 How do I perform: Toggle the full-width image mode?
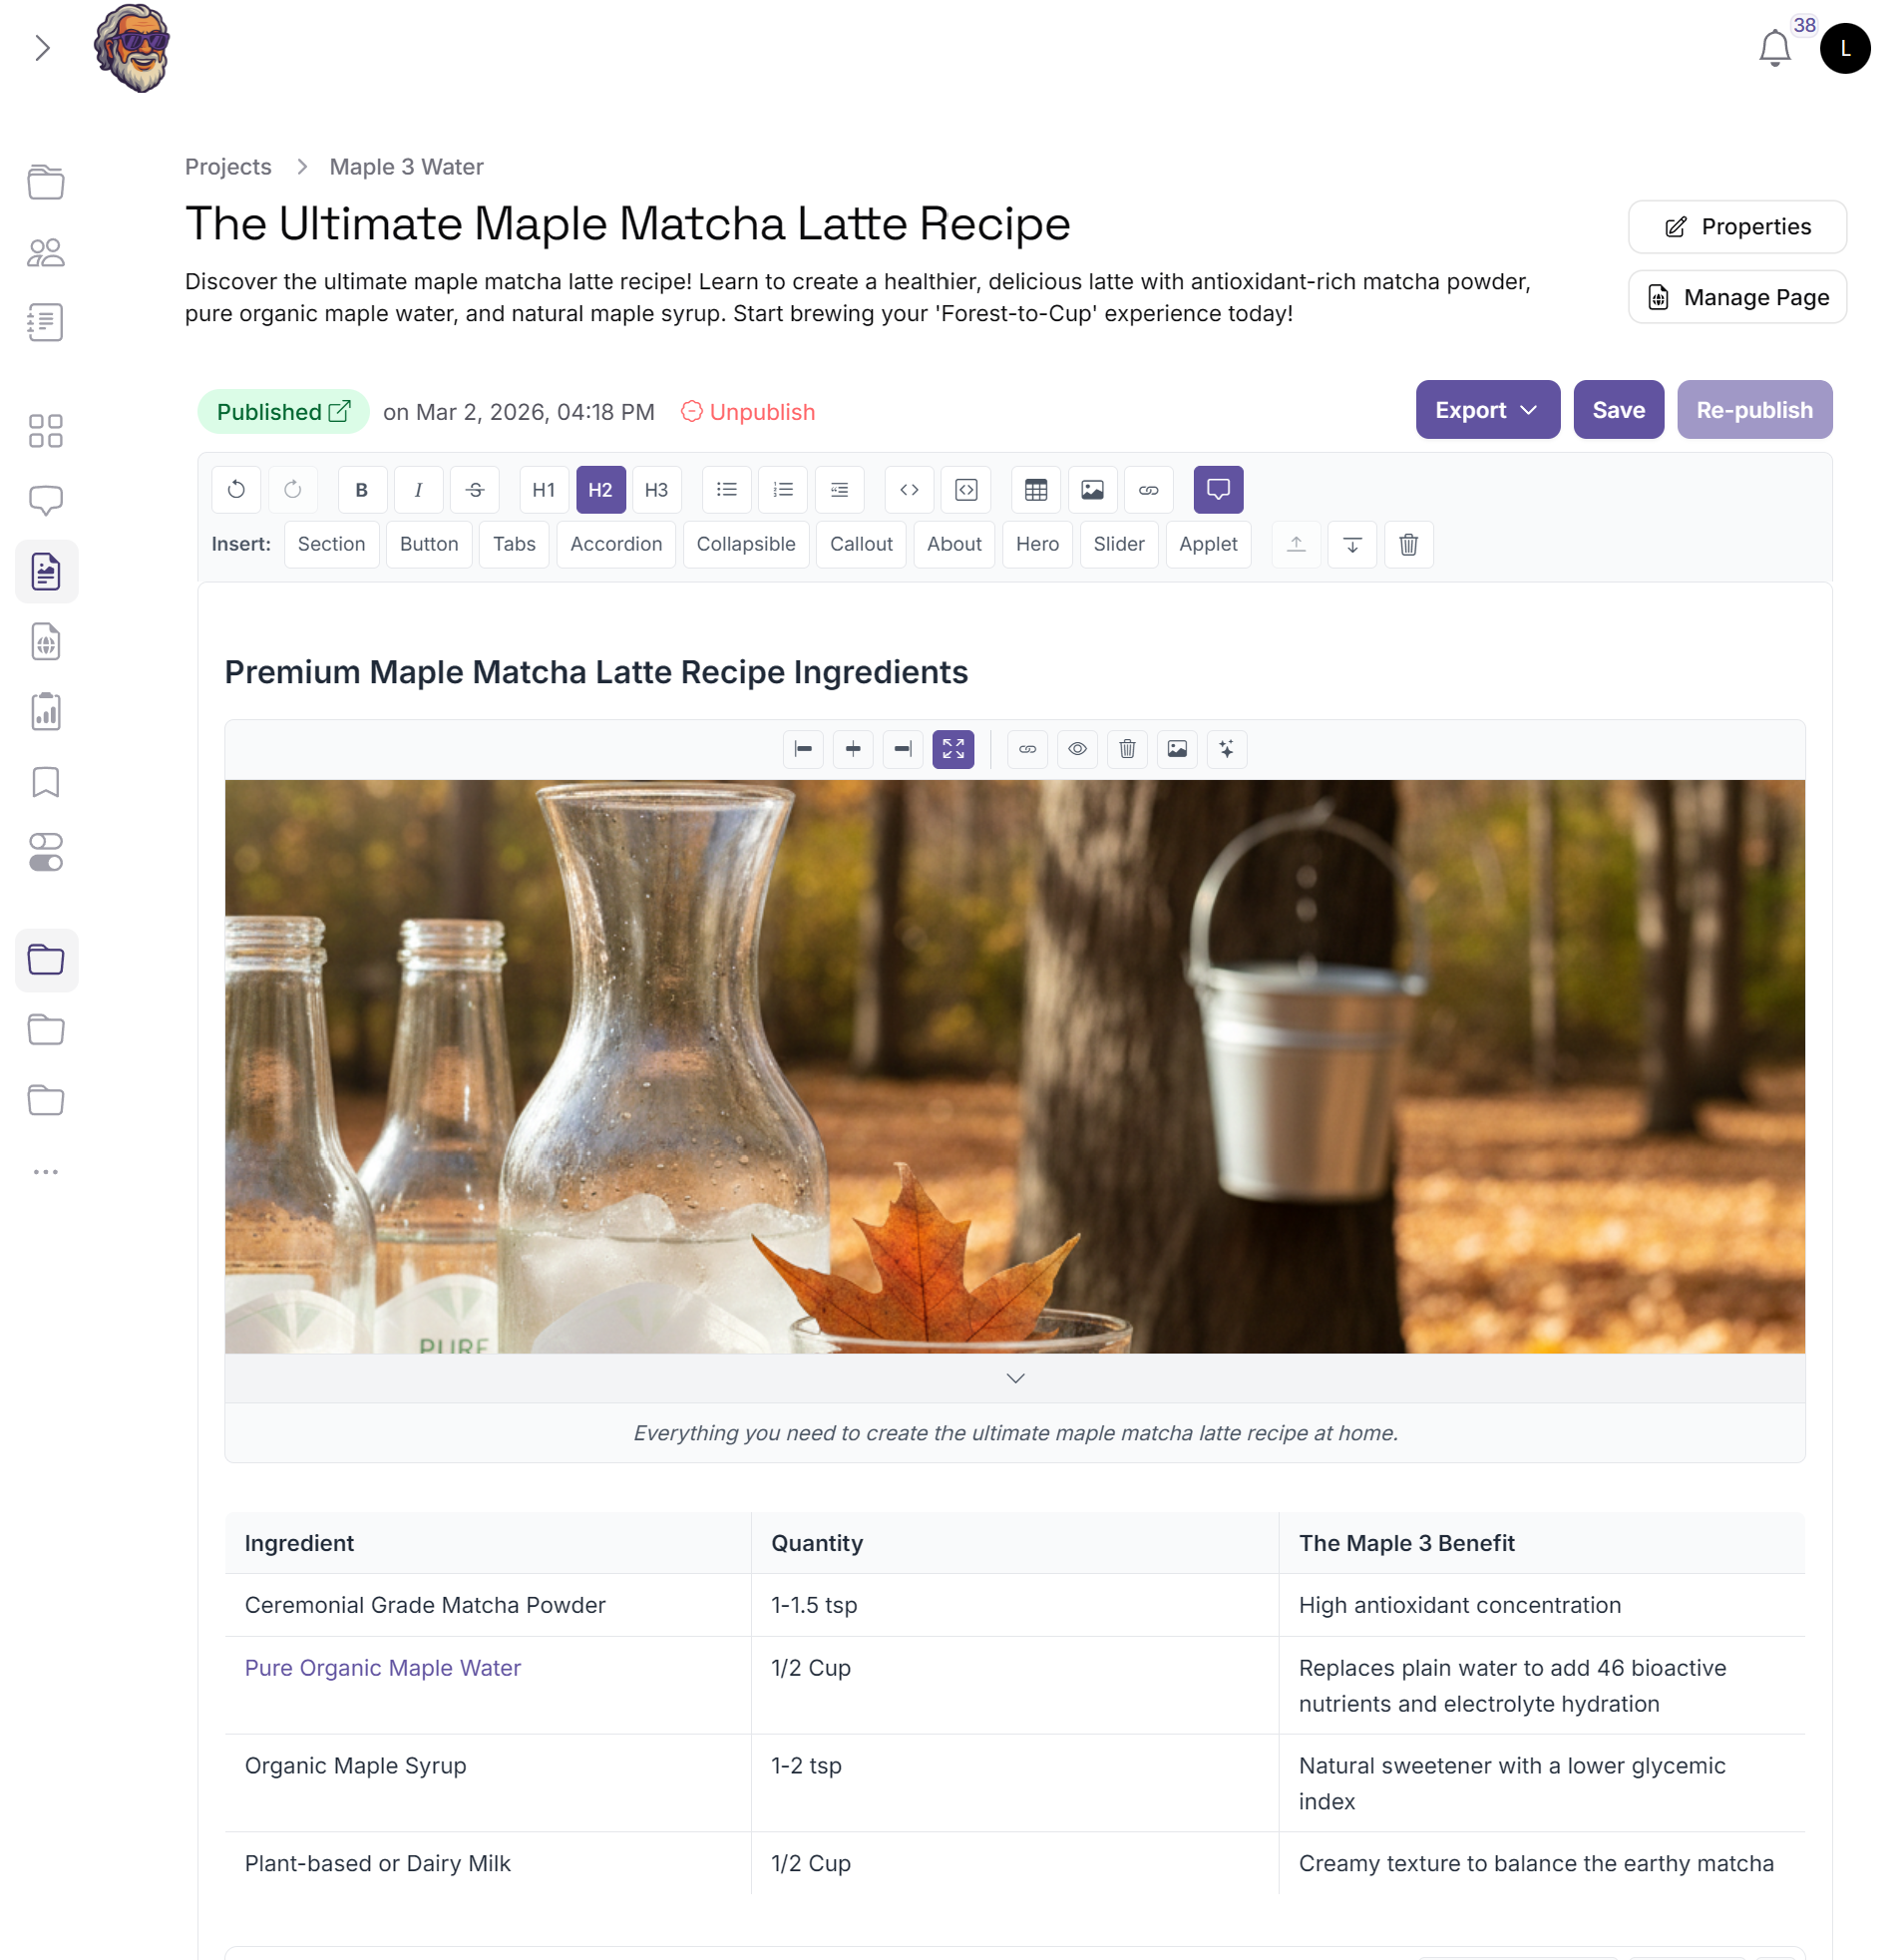point(953,749)
